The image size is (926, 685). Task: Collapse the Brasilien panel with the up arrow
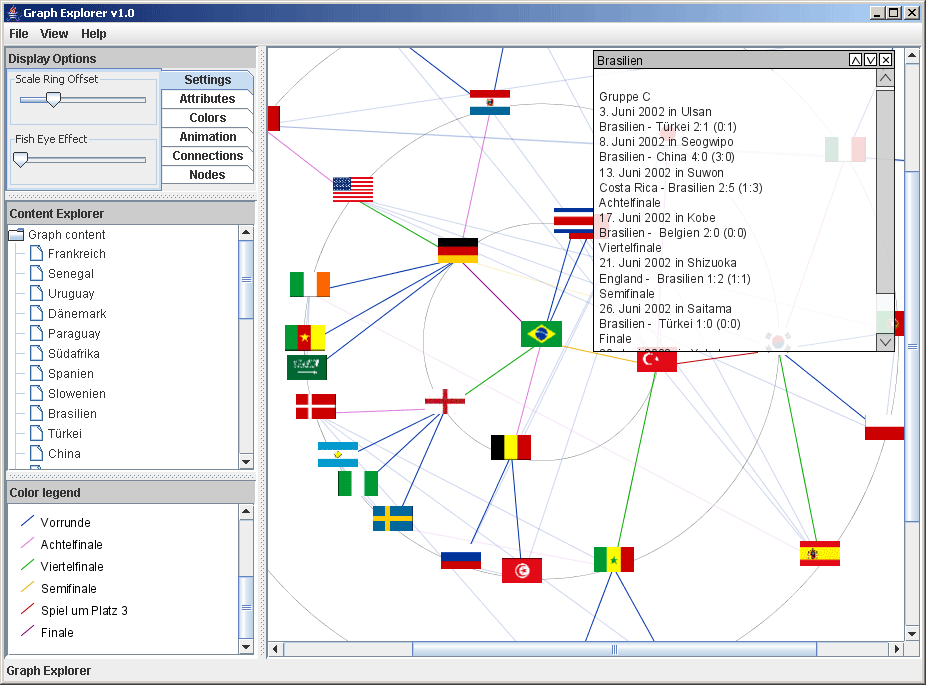(855, 60)
